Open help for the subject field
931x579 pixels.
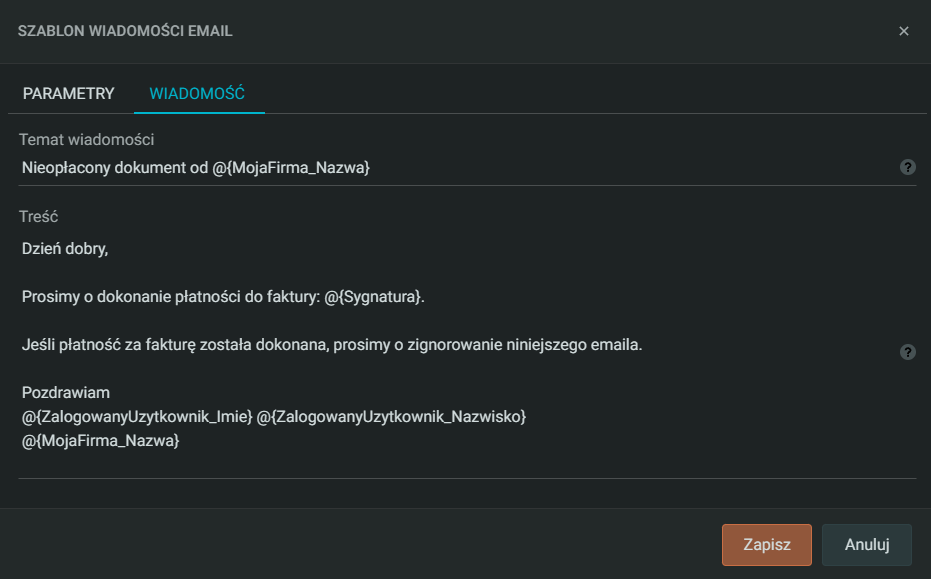908,167
